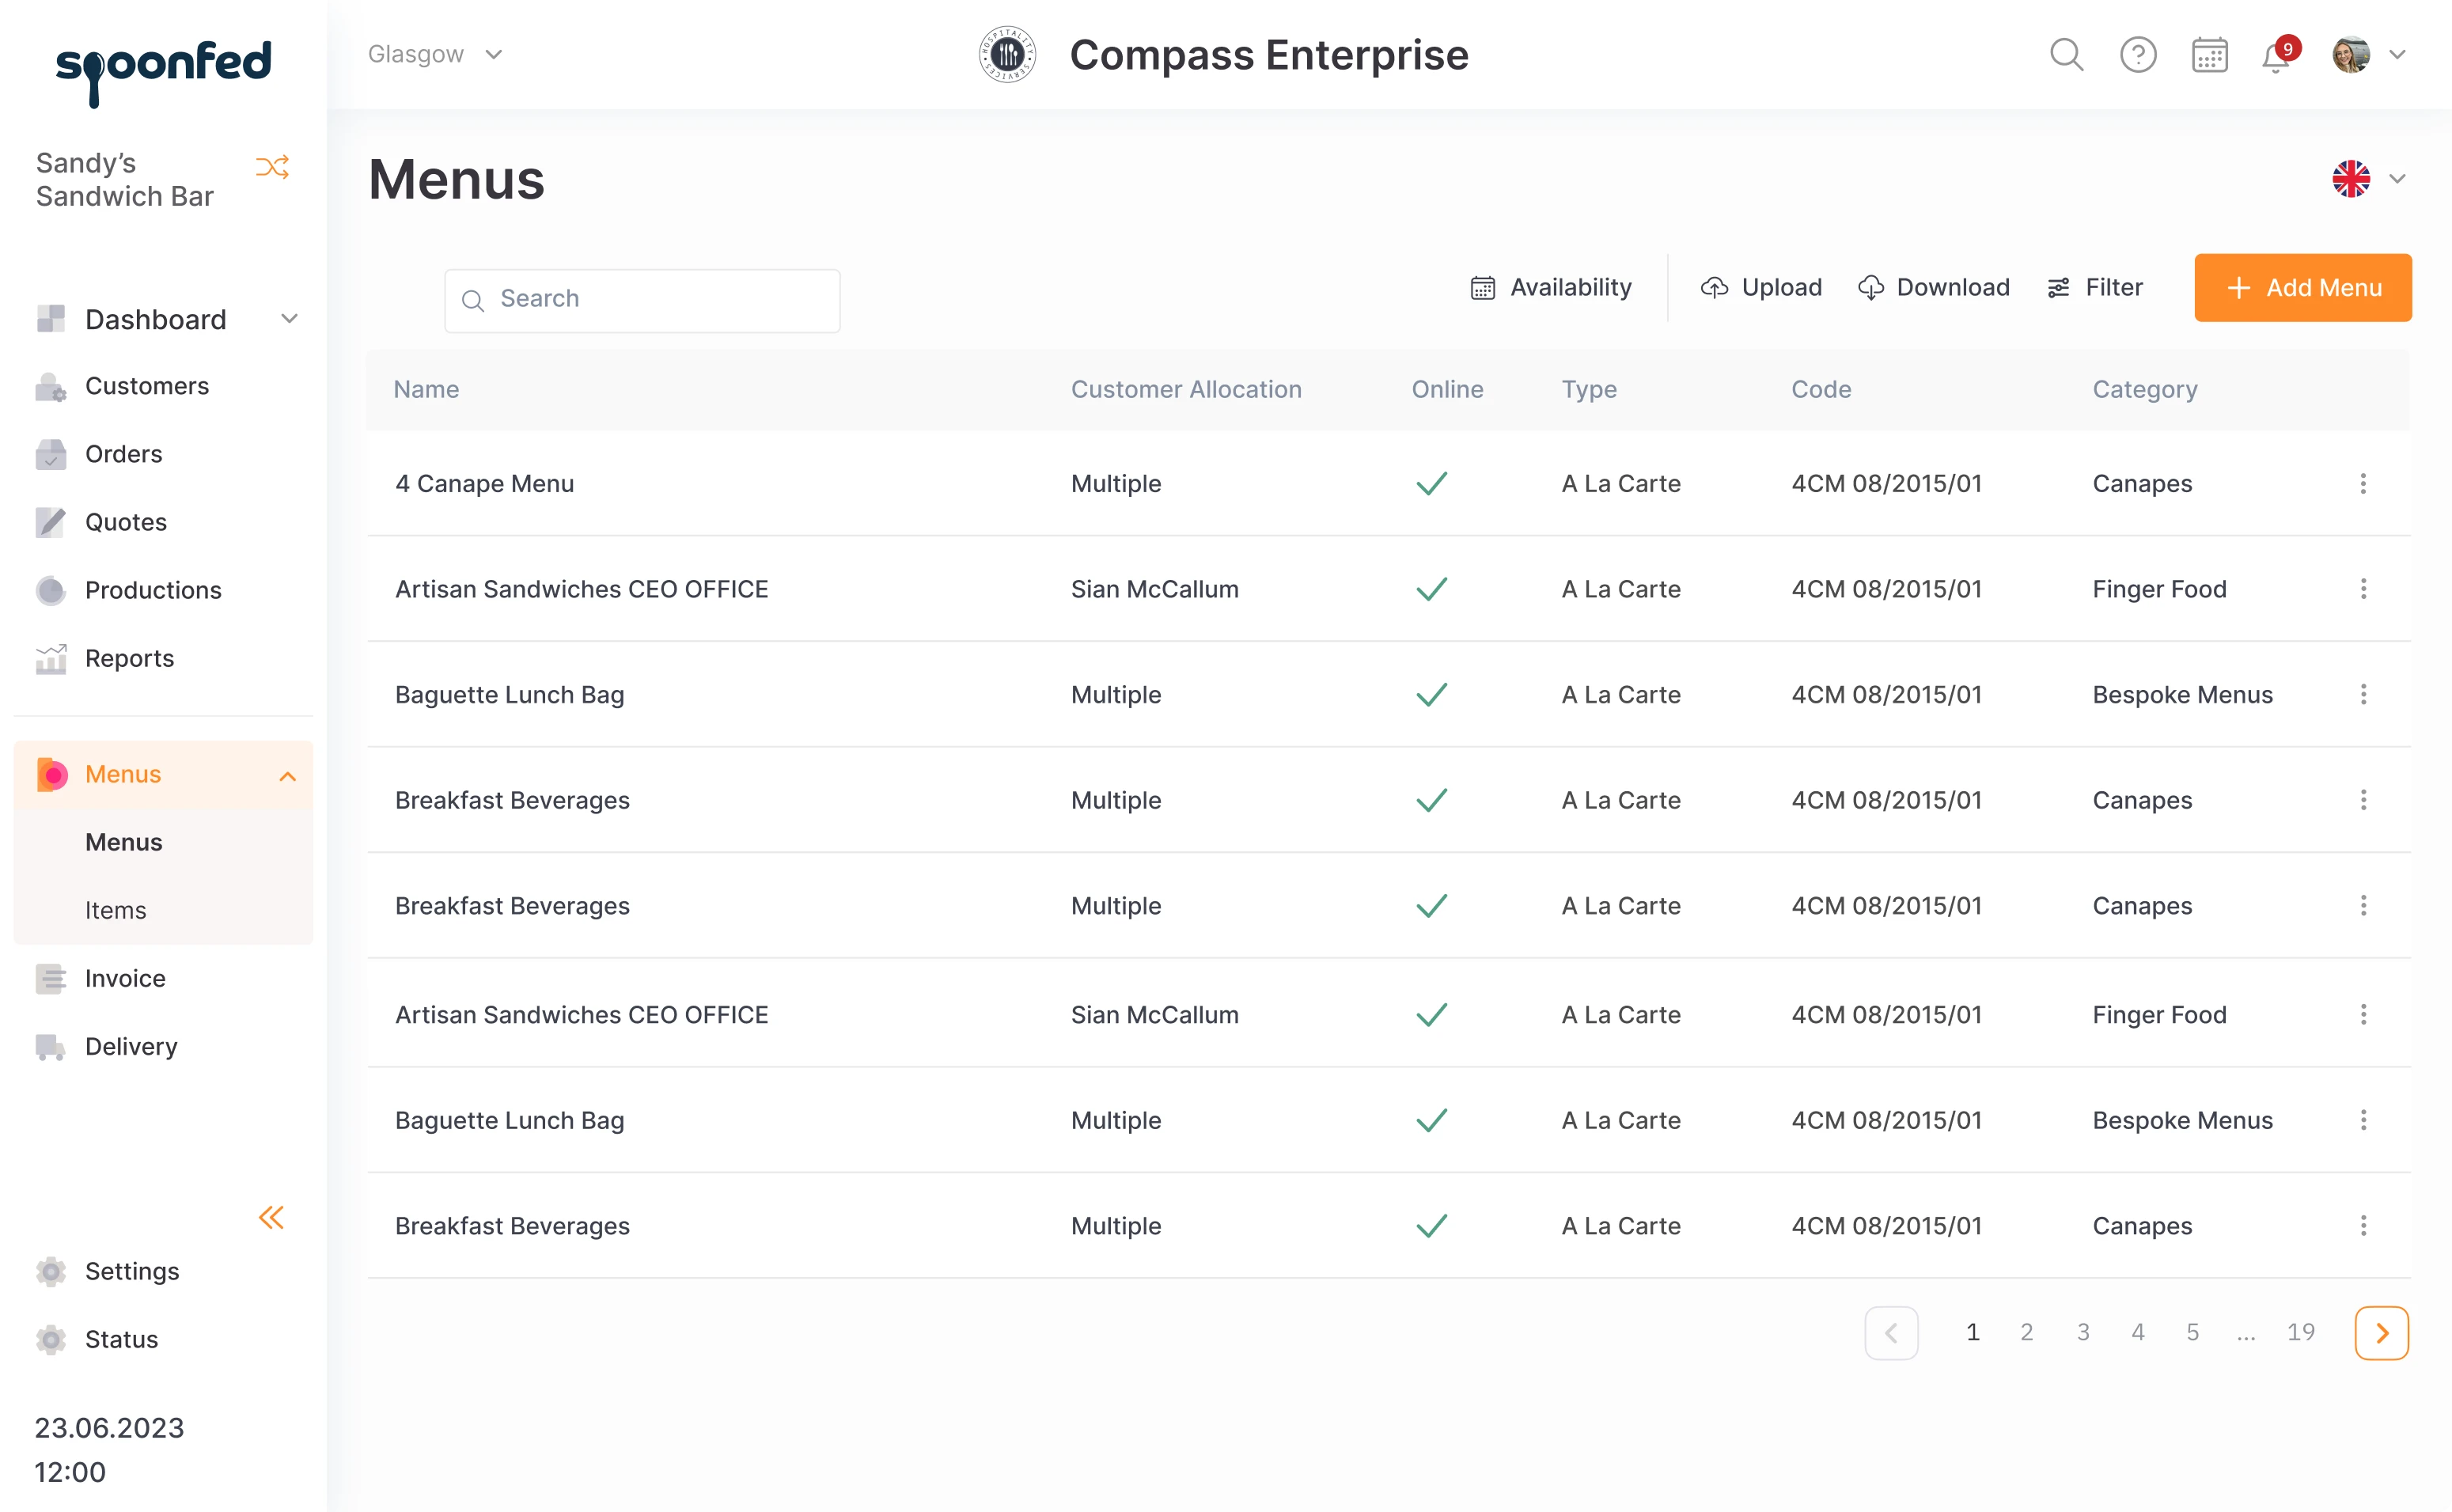2452x1512 pixels.
Task: Open the calendar icon in top bar
Action: pos(2209,55)
